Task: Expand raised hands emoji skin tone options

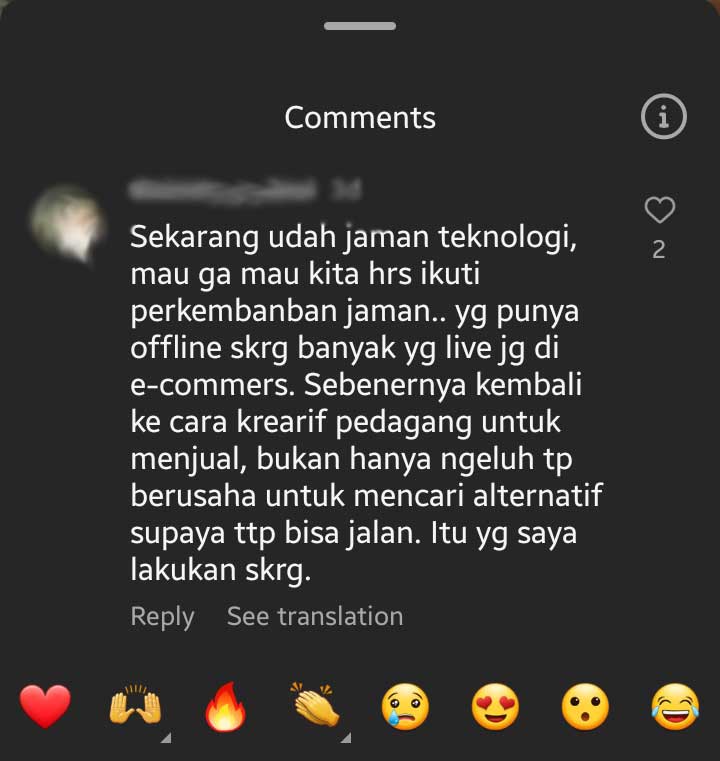Action: click(x=166, y=738)
